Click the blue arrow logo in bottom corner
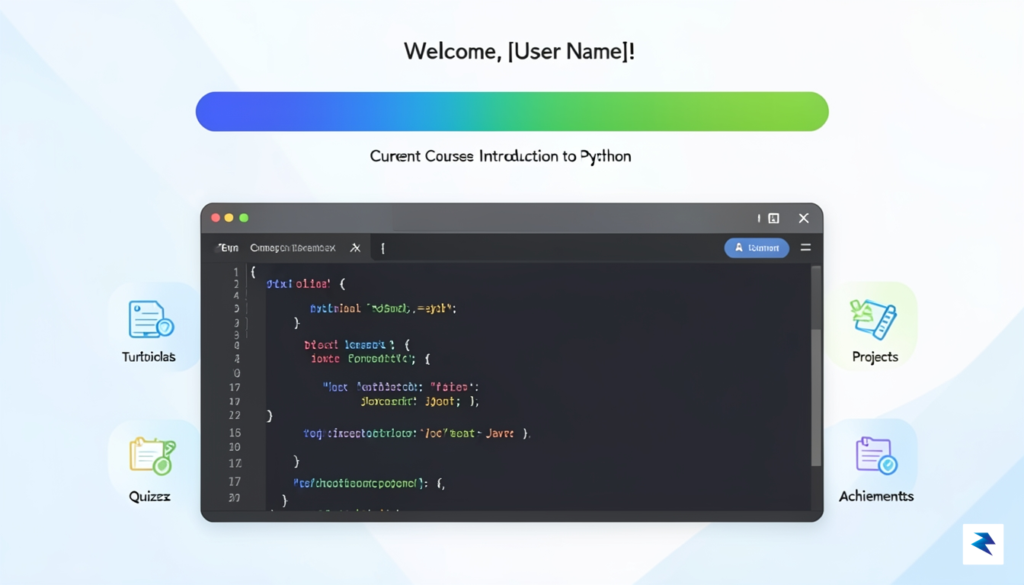Image resolution: width=1024 pixels, height=585 pixels. pos(982,543)
